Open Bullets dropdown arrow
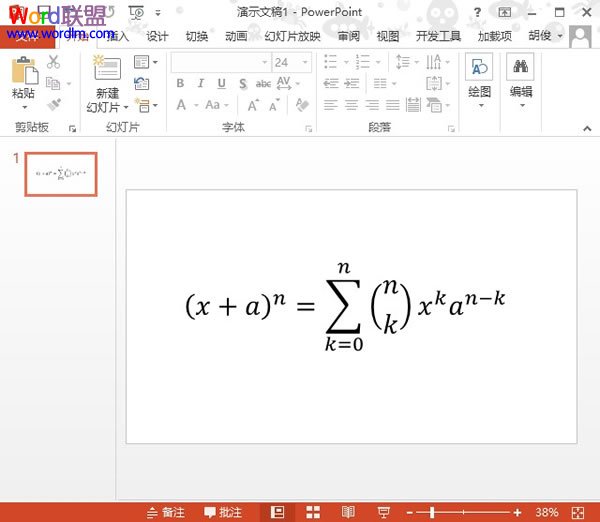600x522 pixels. 346,62
